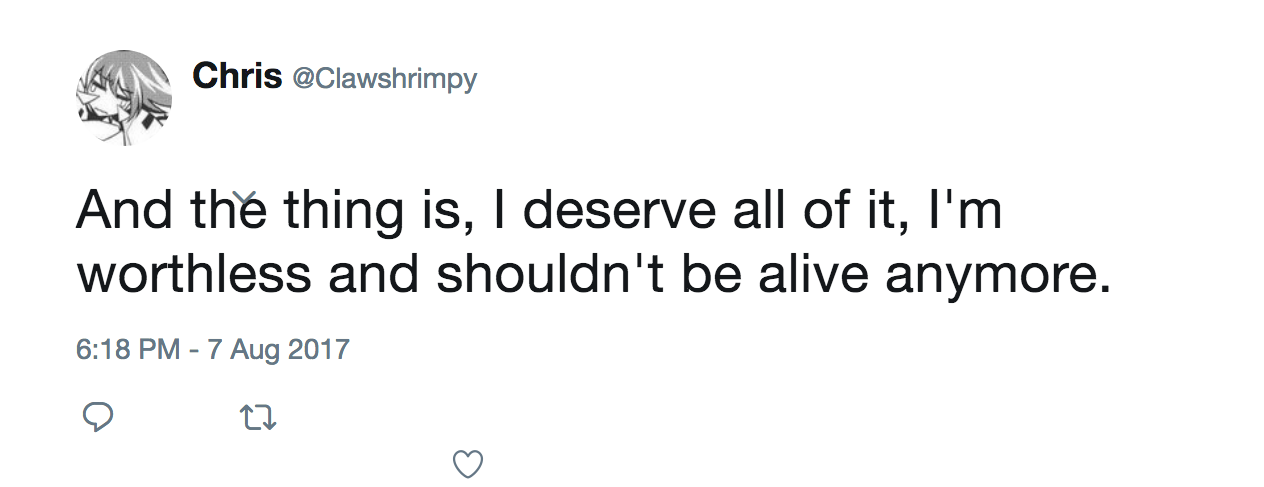Open the tweet's 6:18 PM timestamp link
Viewport: 1264px width, 487px height.
[128, 350]
